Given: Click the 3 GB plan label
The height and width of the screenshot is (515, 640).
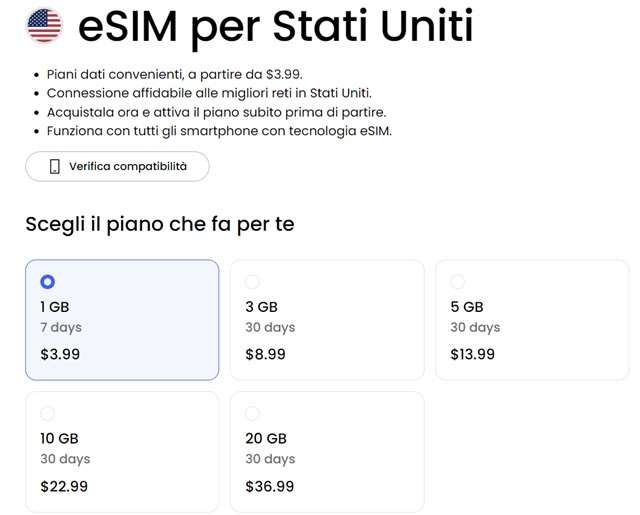Looking at the screenshot, I should tap(261, 307).
